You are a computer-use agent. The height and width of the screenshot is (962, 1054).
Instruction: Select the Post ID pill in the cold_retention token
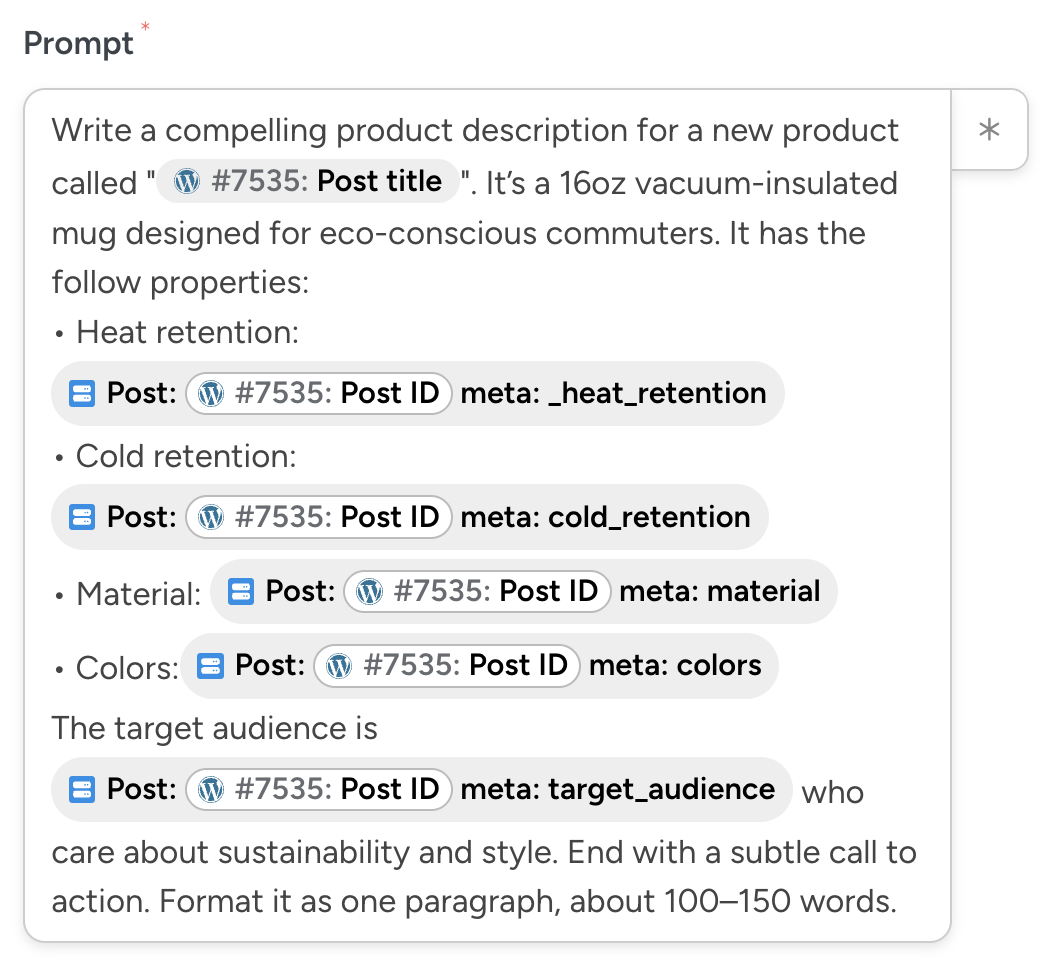(319, 517)
